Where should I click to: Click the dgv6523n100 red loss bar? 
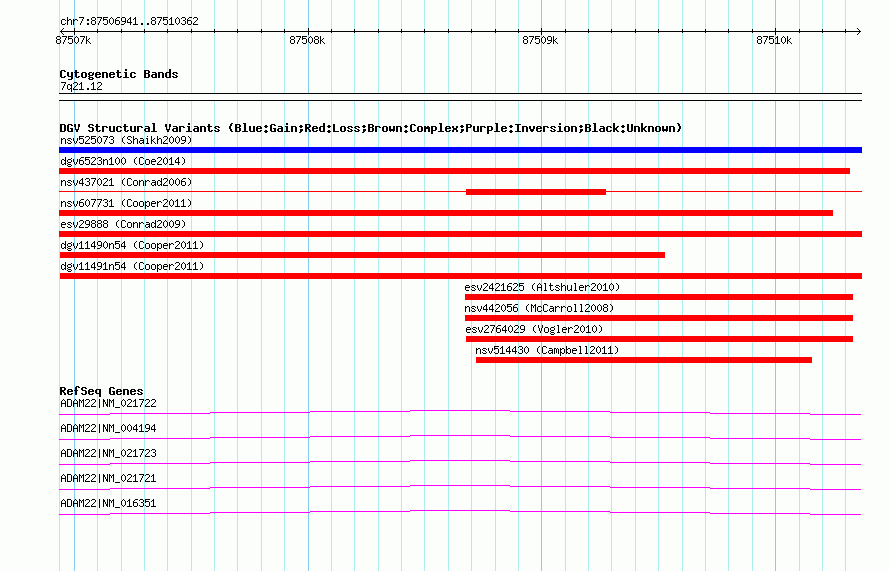[x=455, y=171]
